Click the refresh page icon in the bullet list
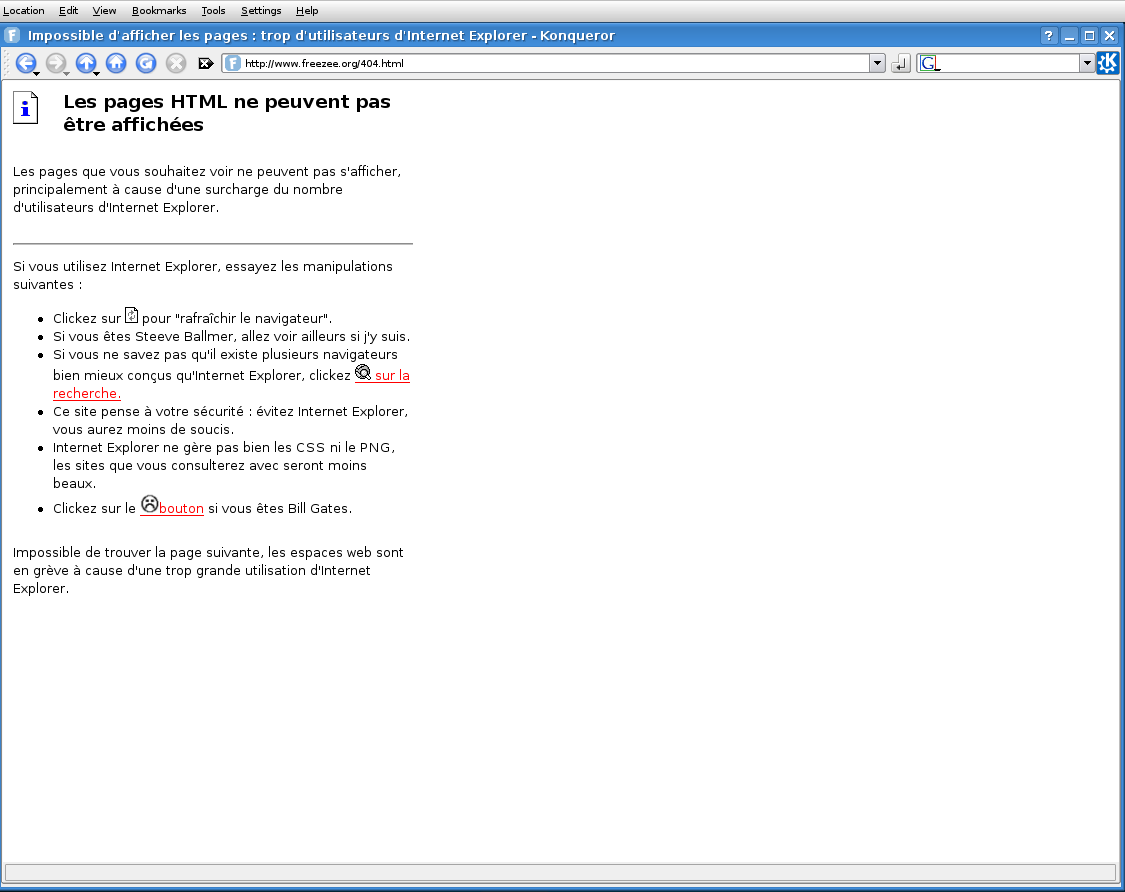This screenshot has width=1125, height=892. [x=131, y=315]
